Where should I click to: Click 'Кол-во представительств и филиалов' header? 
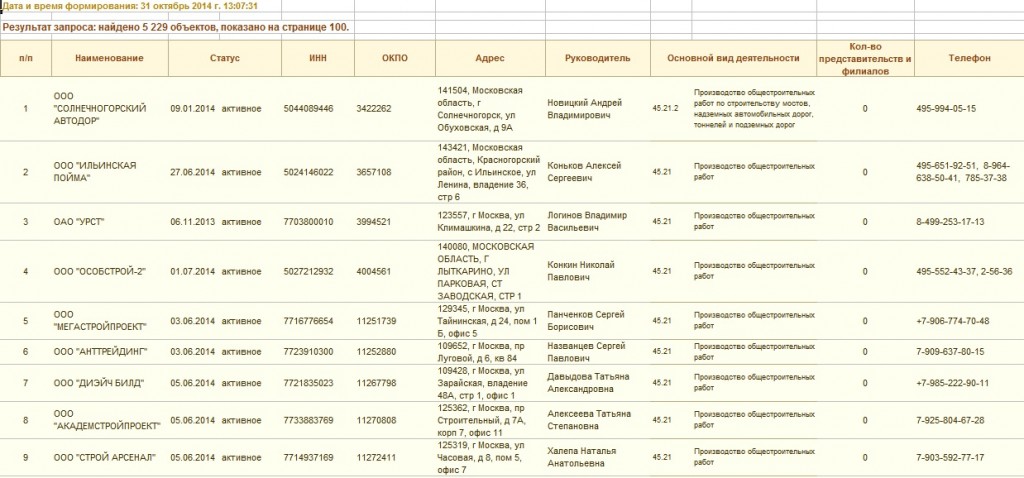coord(865,59)
